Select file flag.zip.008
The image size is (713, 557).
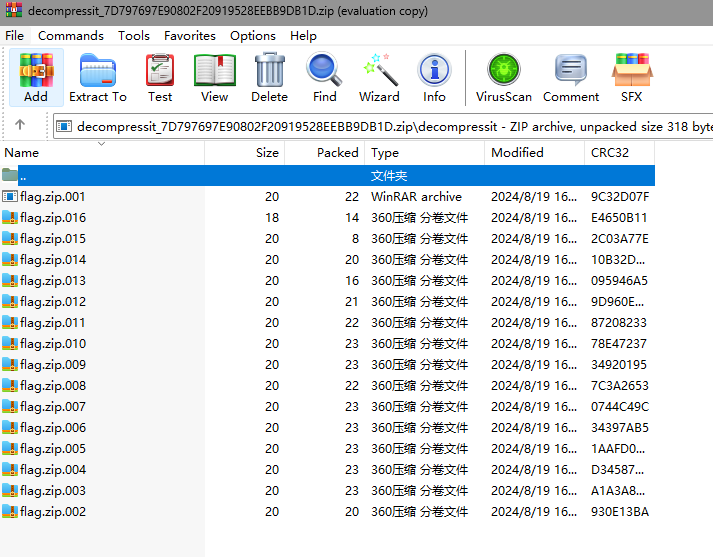click(x=53, y=386)
